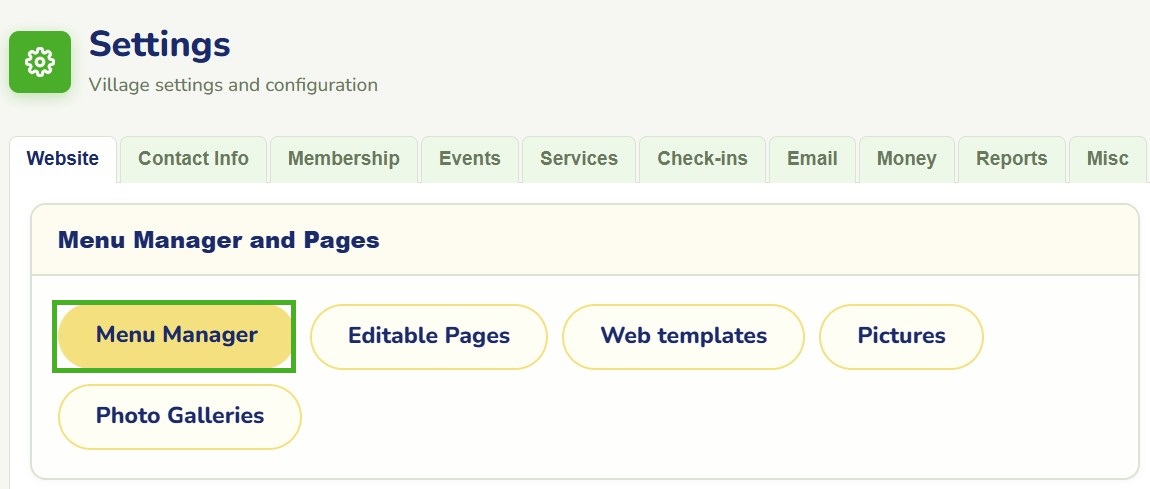1150x489 pixels.
Task: Click the green Settings gear icon
Action: click(40, 62)
